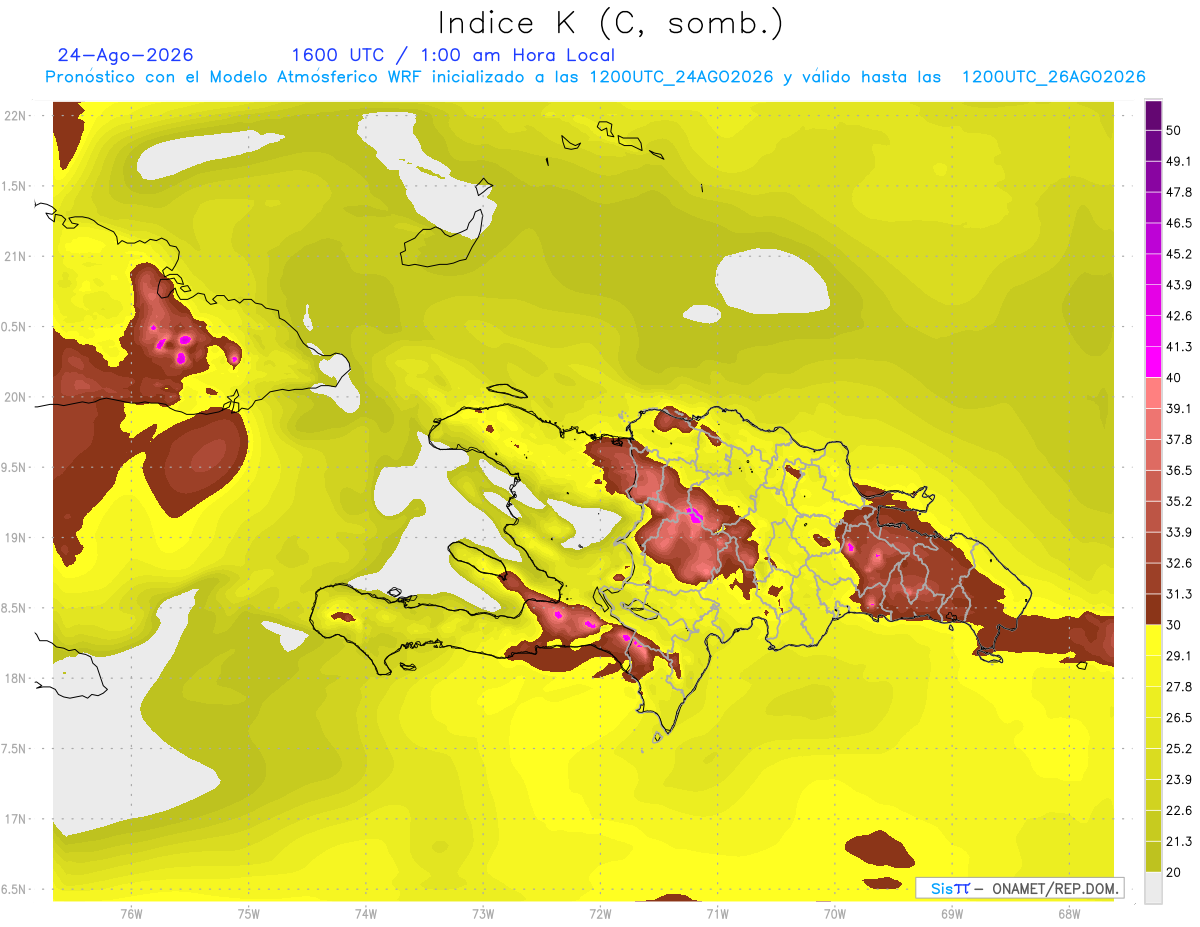Click the '21N' latitude label

15,257
